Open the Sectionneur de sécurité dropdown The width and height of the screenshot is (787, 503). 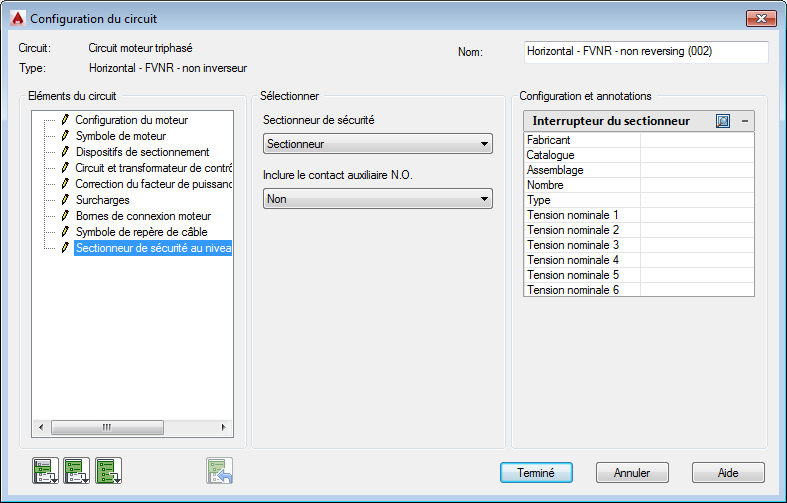[x=378, y=144]
